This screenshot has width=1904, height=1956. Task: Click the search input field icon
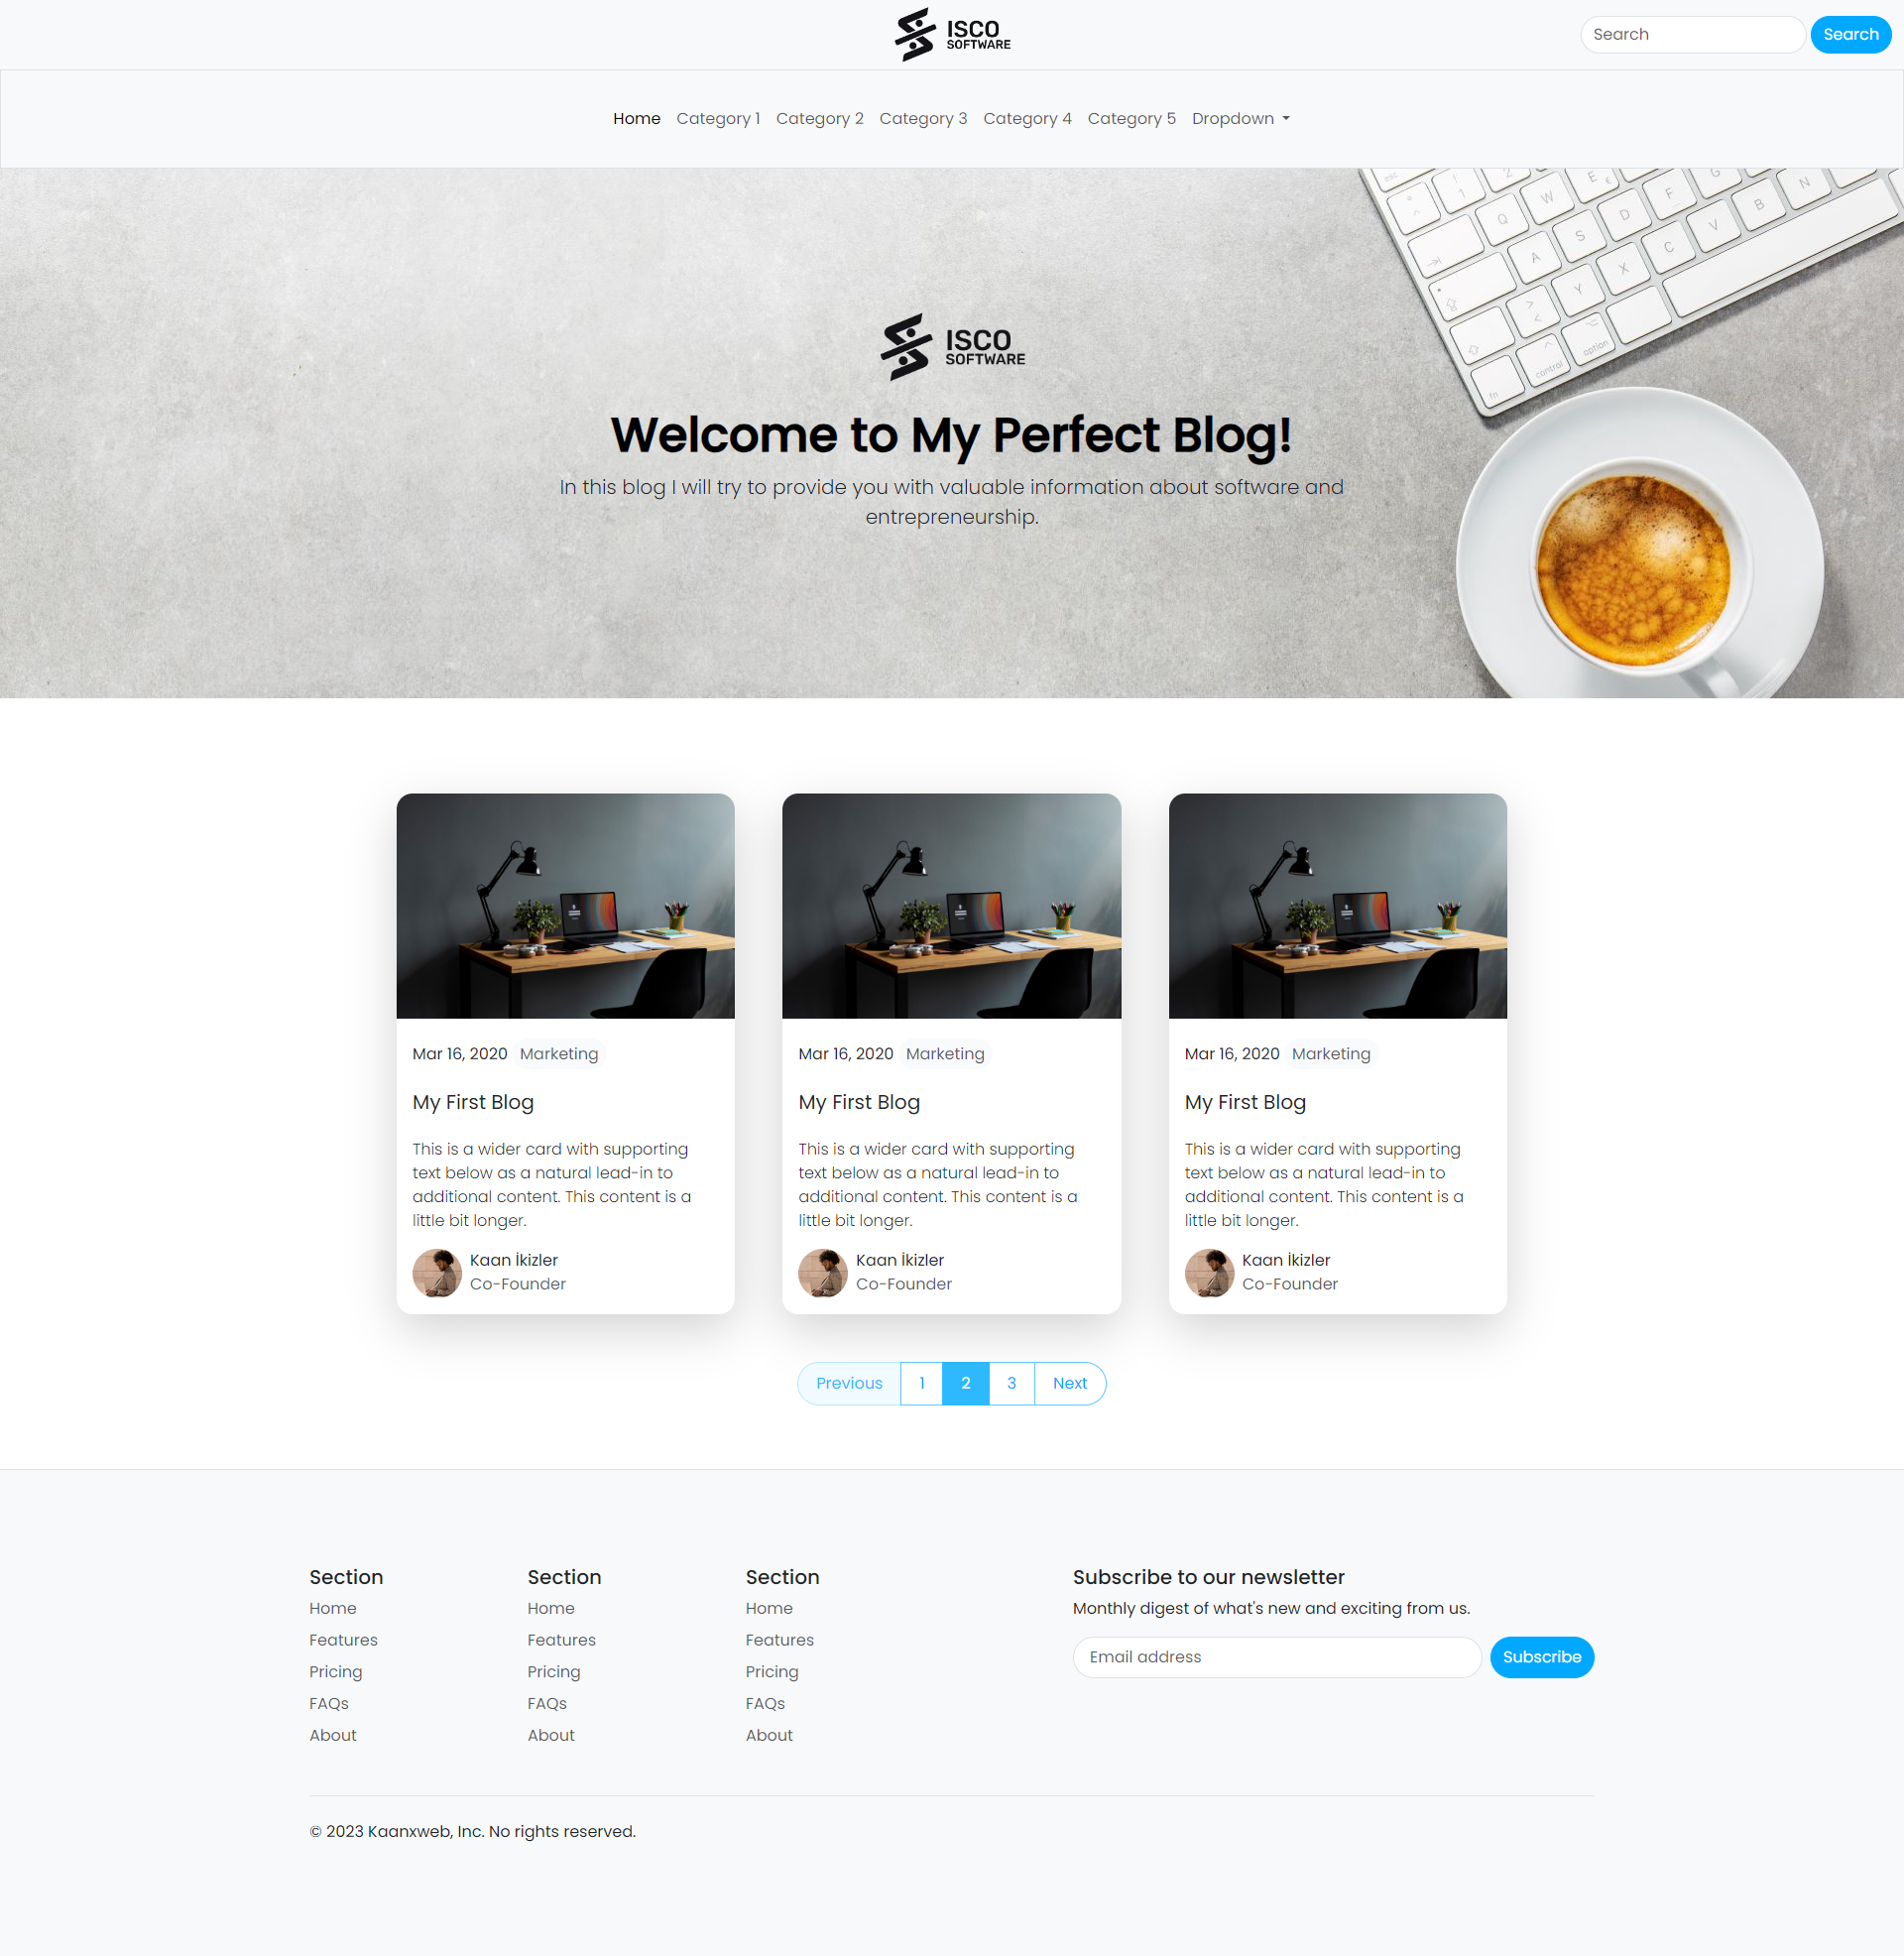pyautogui.click(x=1693, y=33)
